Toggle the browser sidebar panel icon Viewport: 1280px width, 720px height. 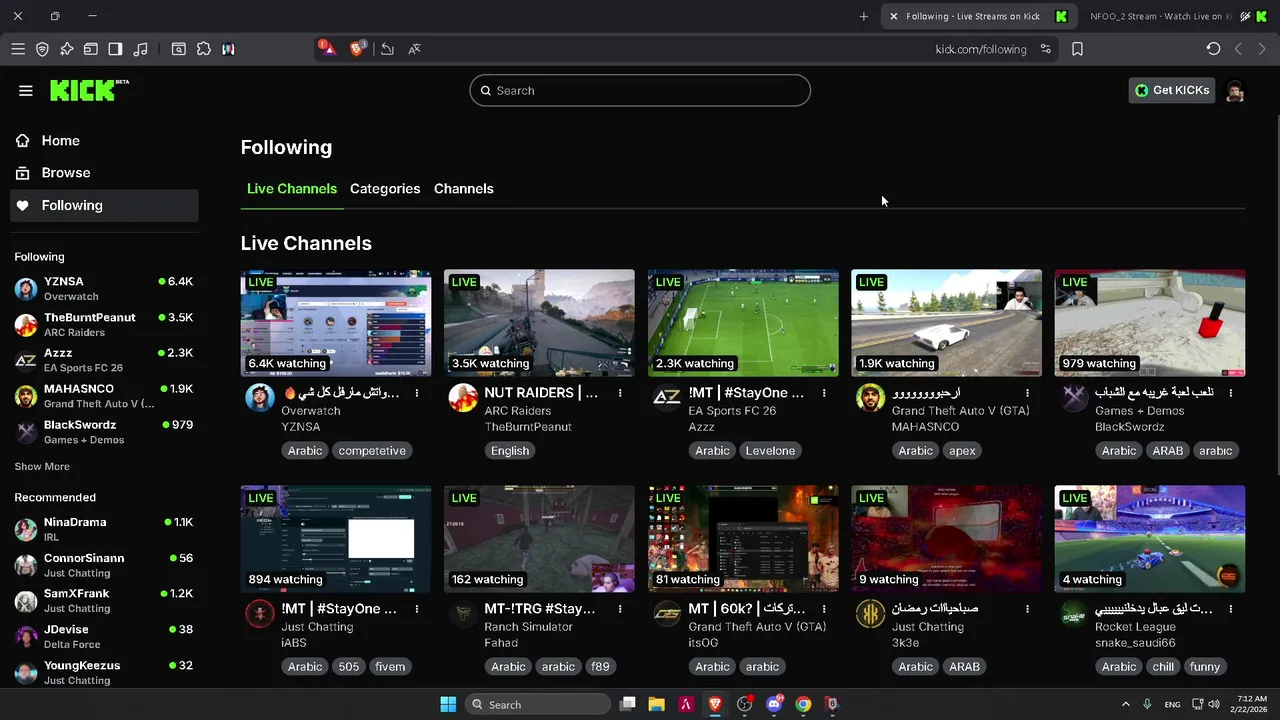(115, 49)
